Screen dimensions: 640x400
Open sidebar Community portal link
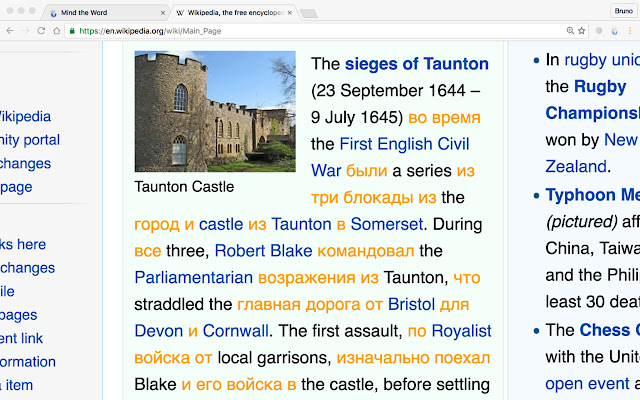(30, 140)
